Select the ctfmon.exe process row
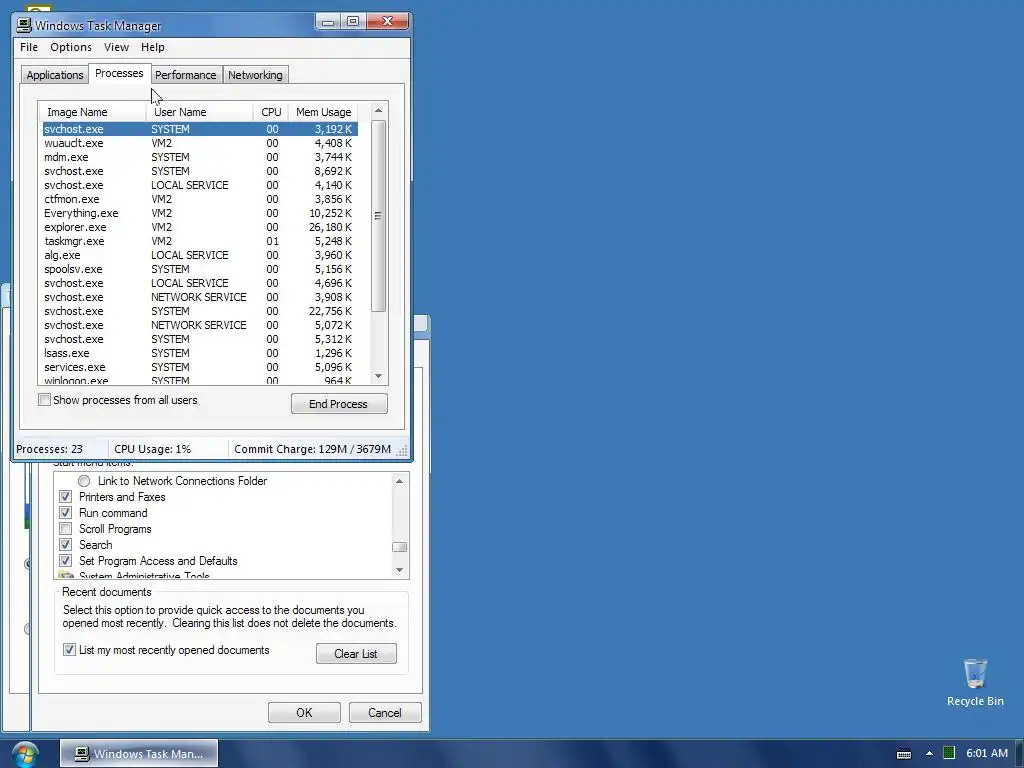1024x768 pixels. 199,199
